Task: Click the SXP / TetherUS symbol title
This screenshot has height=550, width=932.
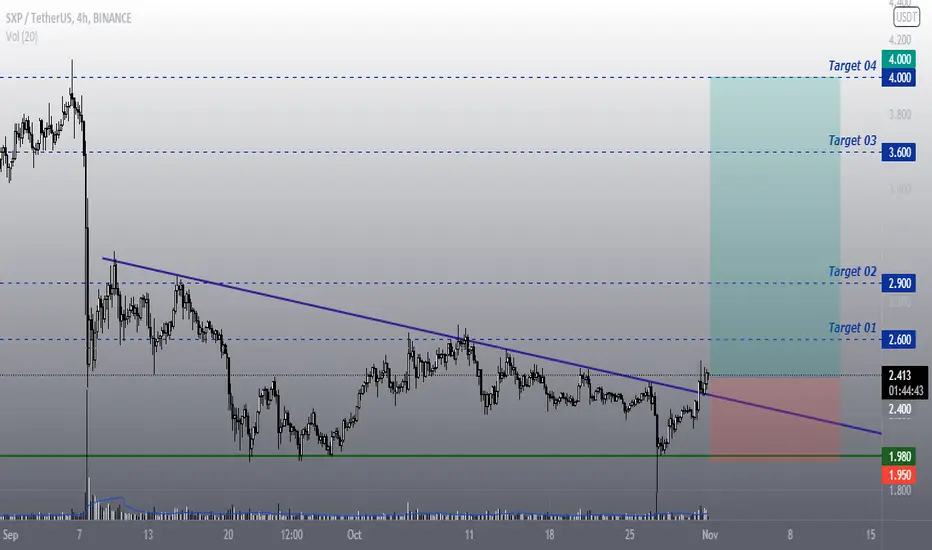Action: 68,18
